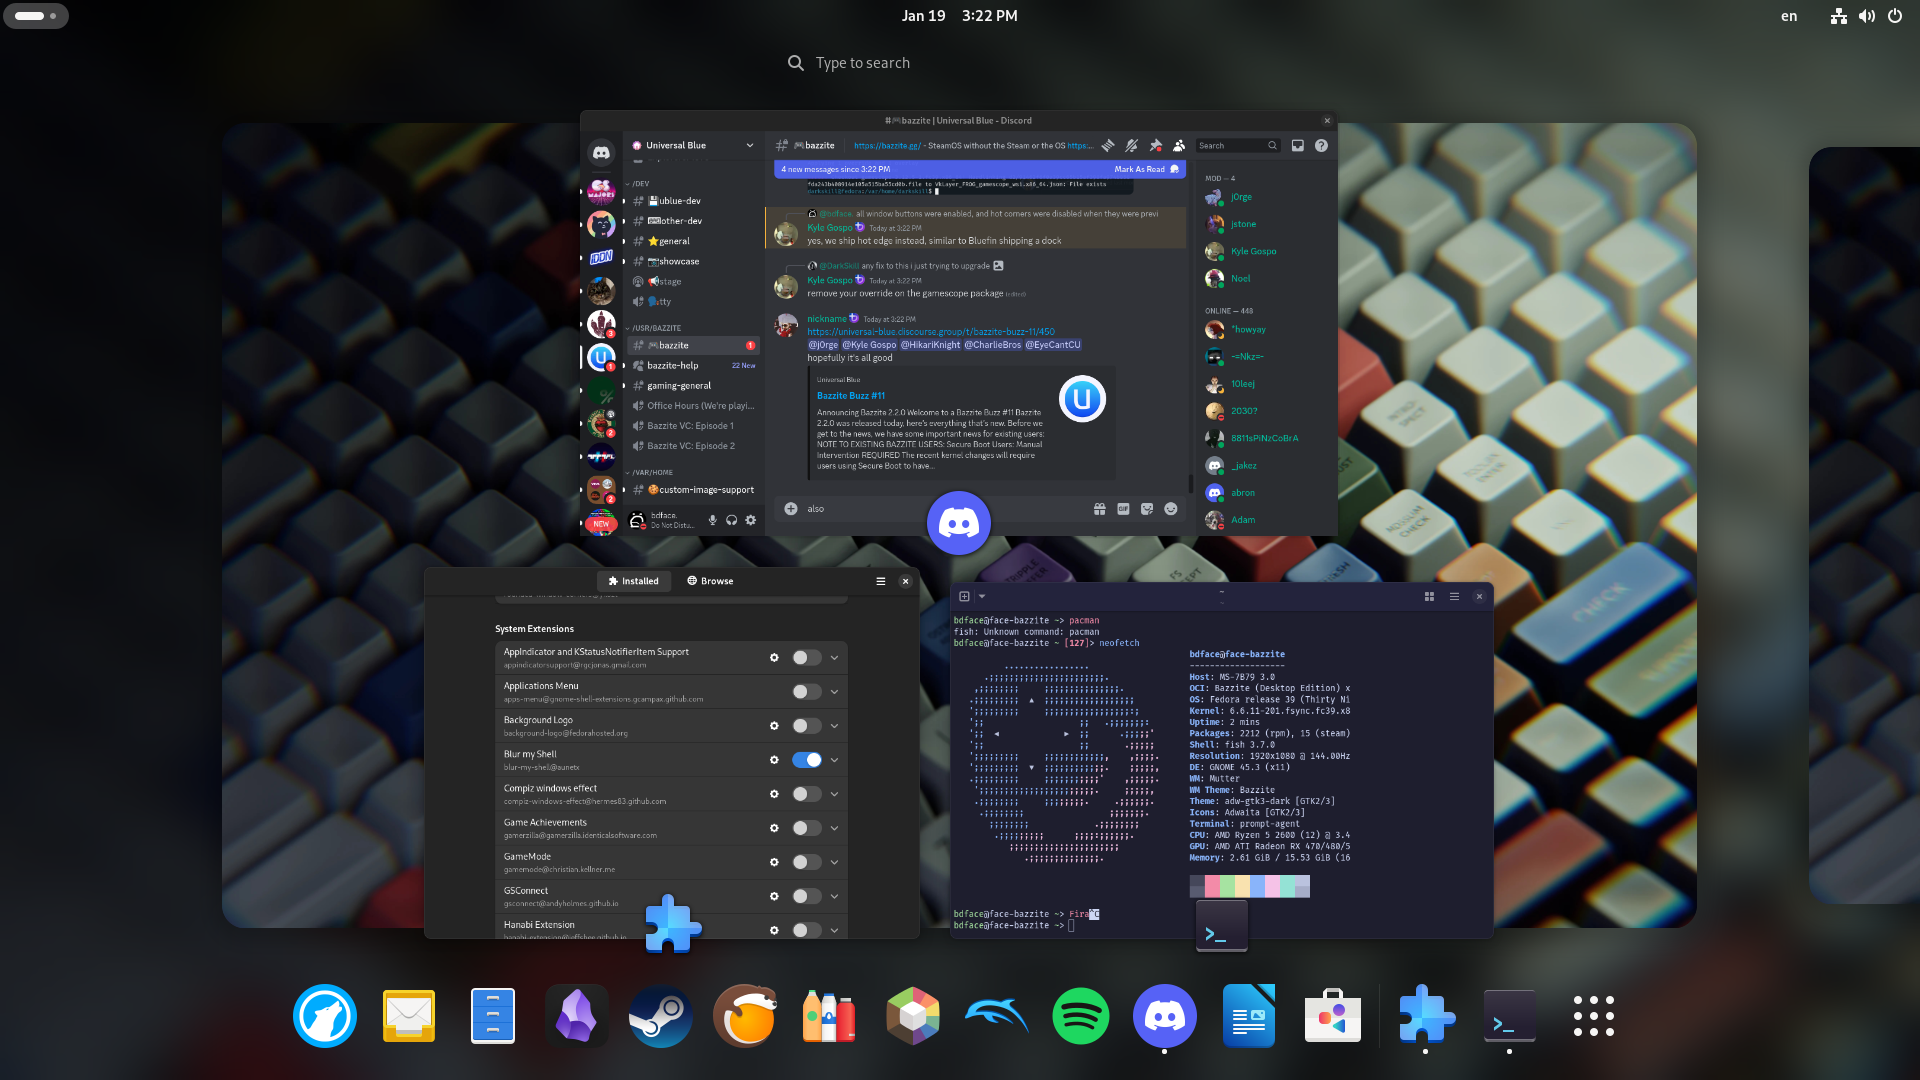Click Discord inbox icon
Screen dimensions: 1920x1080
click(1297, 146)
